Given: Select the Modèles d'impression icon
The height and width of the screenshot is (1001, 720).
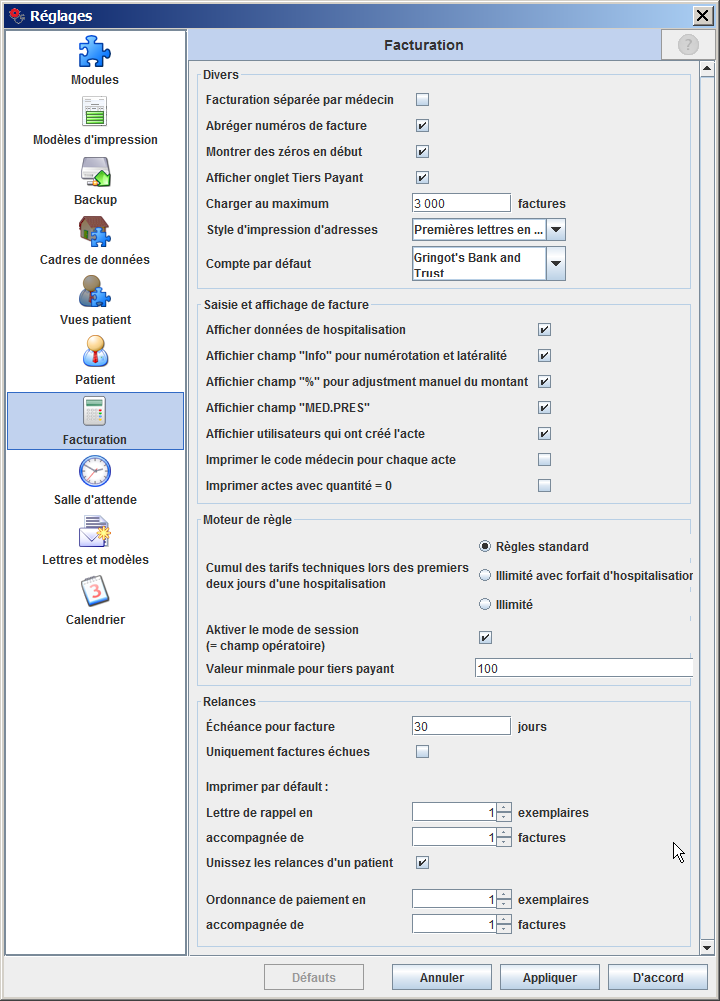Looking at the screenshot, I should point(95,111).
